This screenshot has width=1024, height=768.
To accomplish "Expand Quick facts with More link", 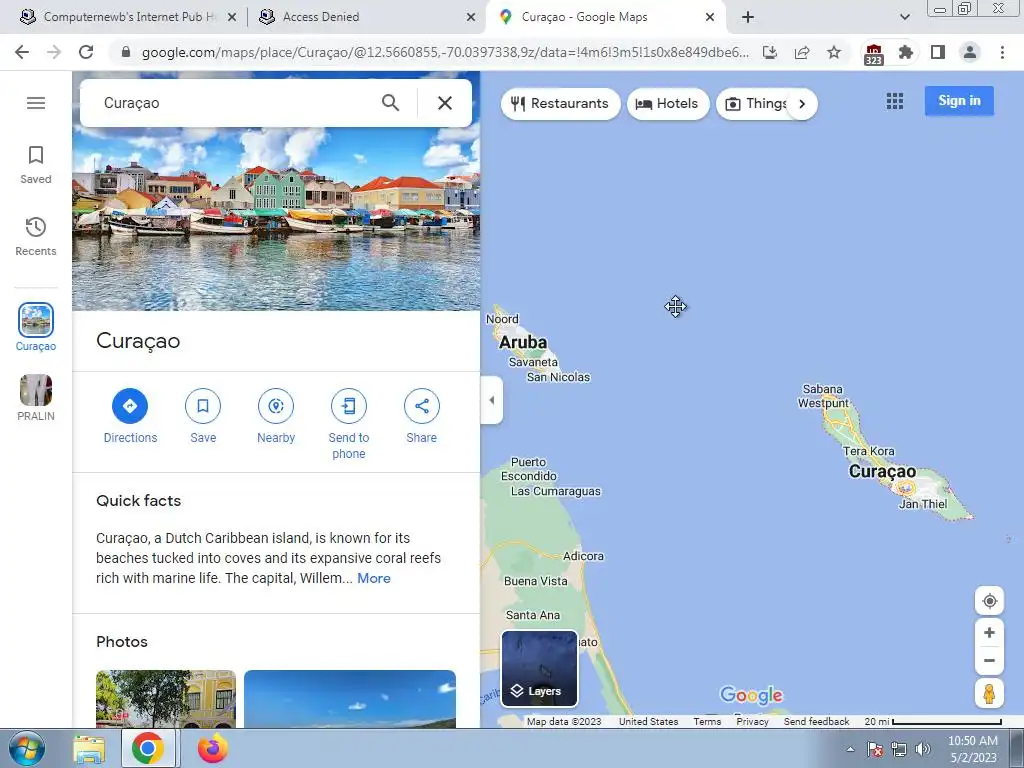I will tap(374, 578).
